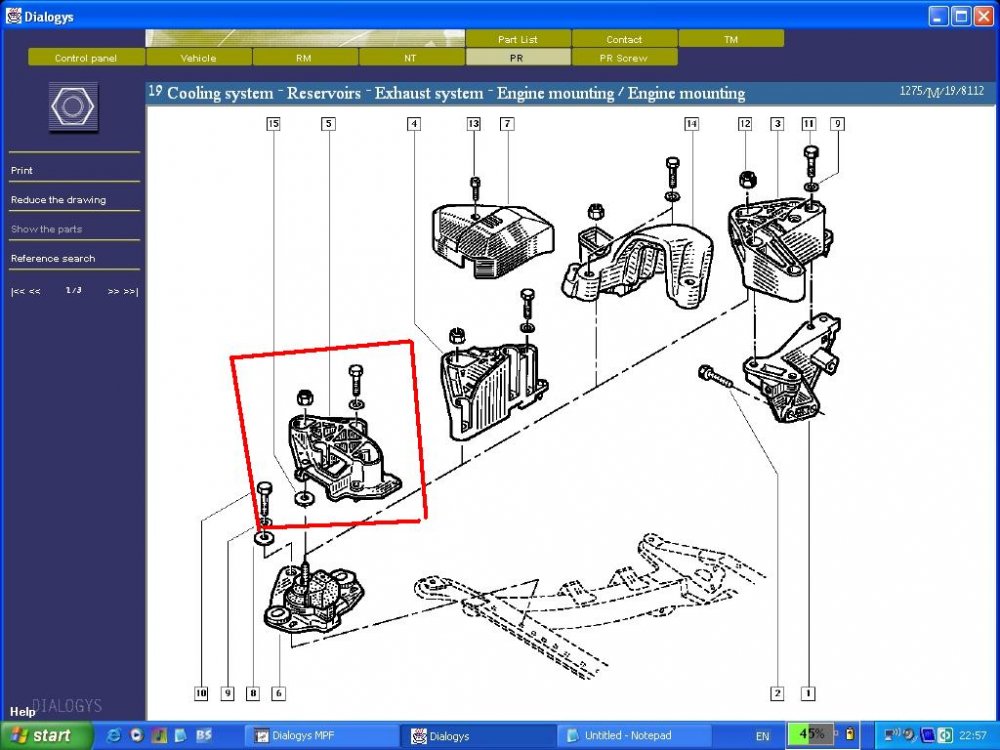
Task: Click the taskbar clock showing 22:57
Action: 973,735
